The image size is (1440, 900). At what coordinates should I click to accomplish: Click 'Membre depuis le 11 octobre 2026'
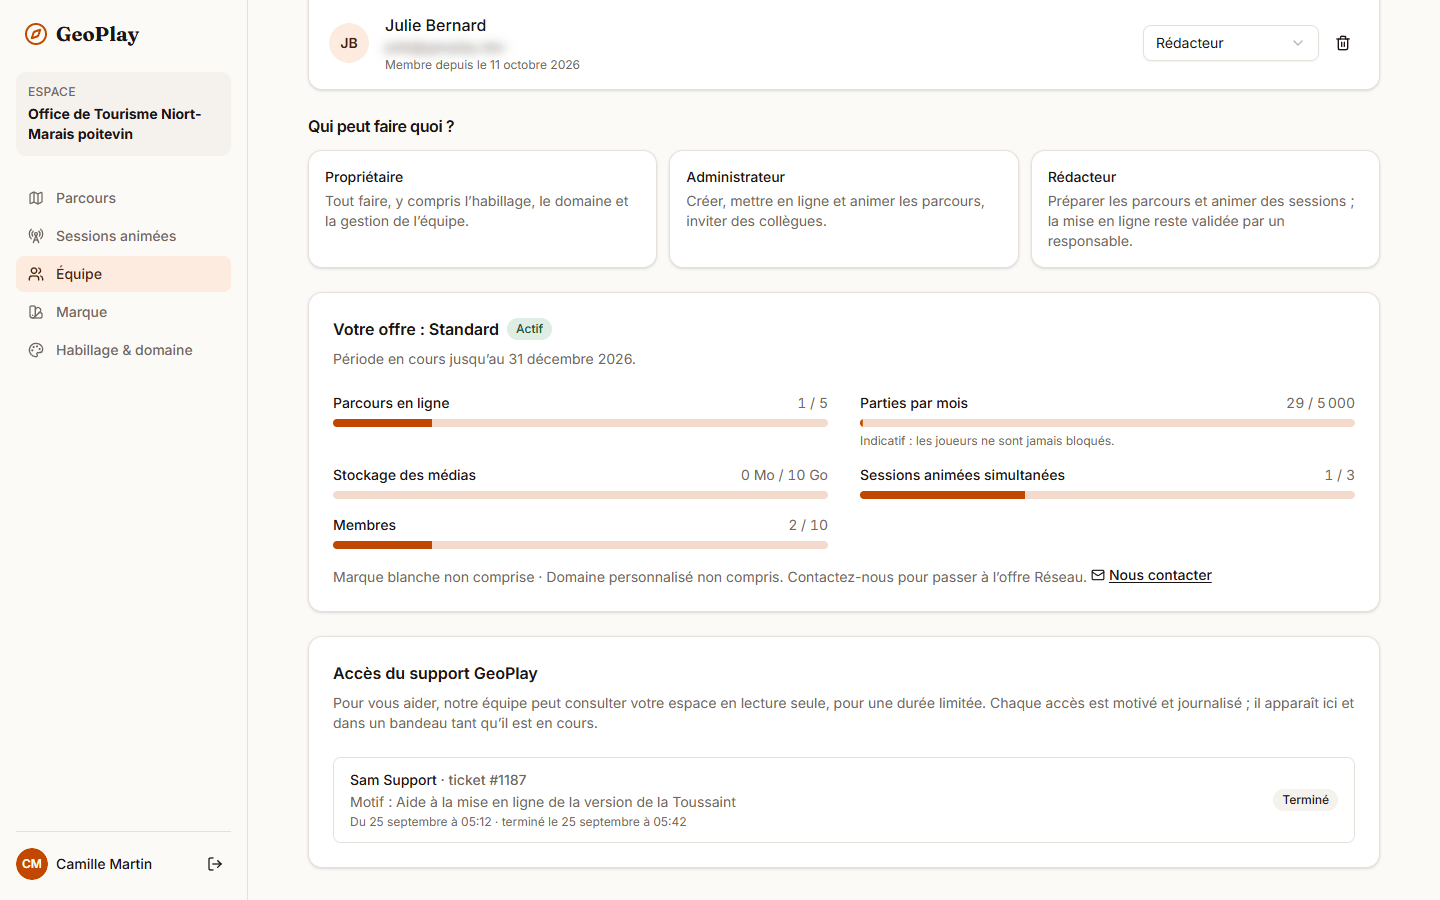coord(482,65)
